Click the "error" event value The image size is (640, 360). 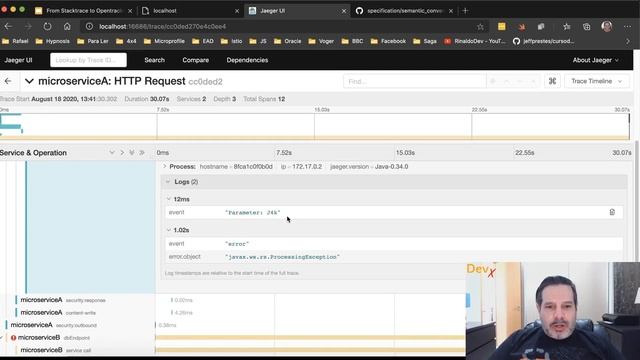237,244
